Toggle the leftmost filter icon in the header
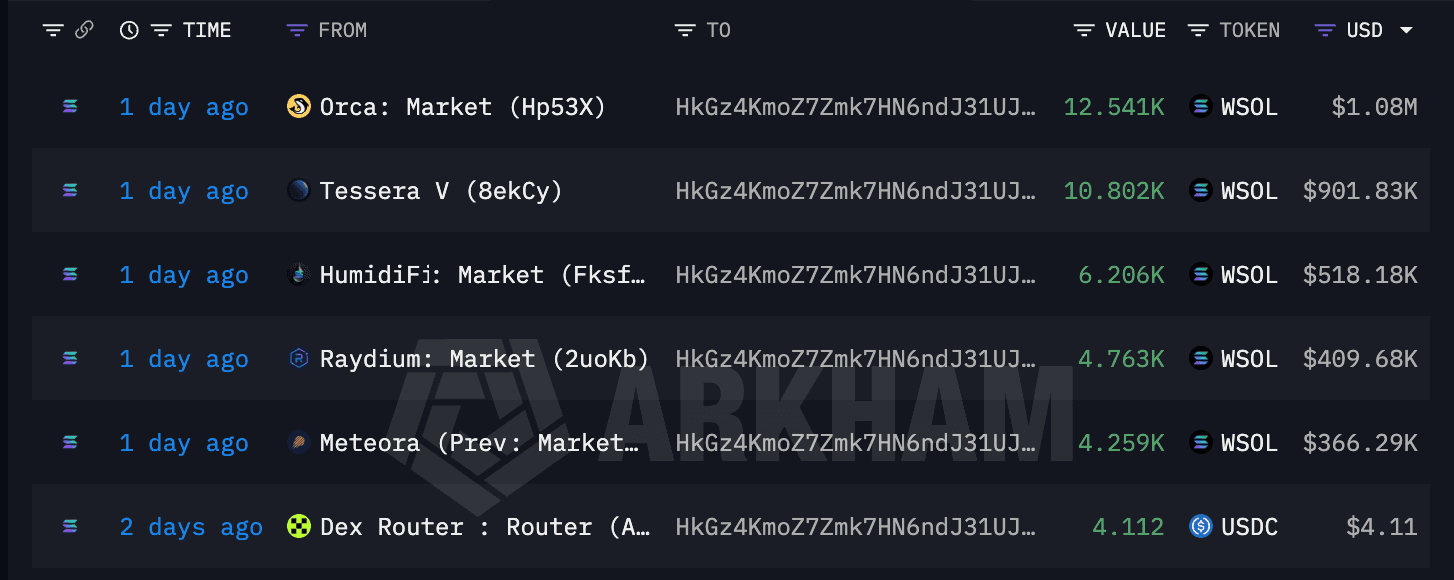This screenshot has height=580, width=1454. (x=53, y=30)
